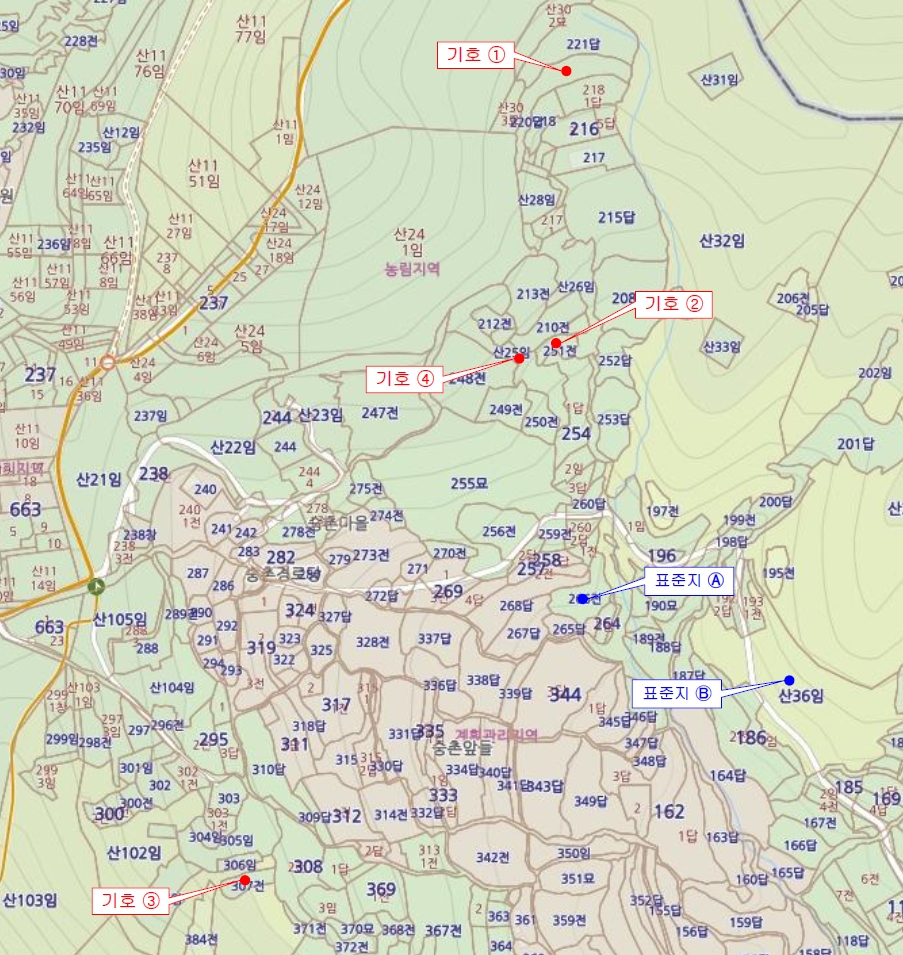903x955 pixels.
Task: Click parcel label 산26임
Action: point(575,286)
